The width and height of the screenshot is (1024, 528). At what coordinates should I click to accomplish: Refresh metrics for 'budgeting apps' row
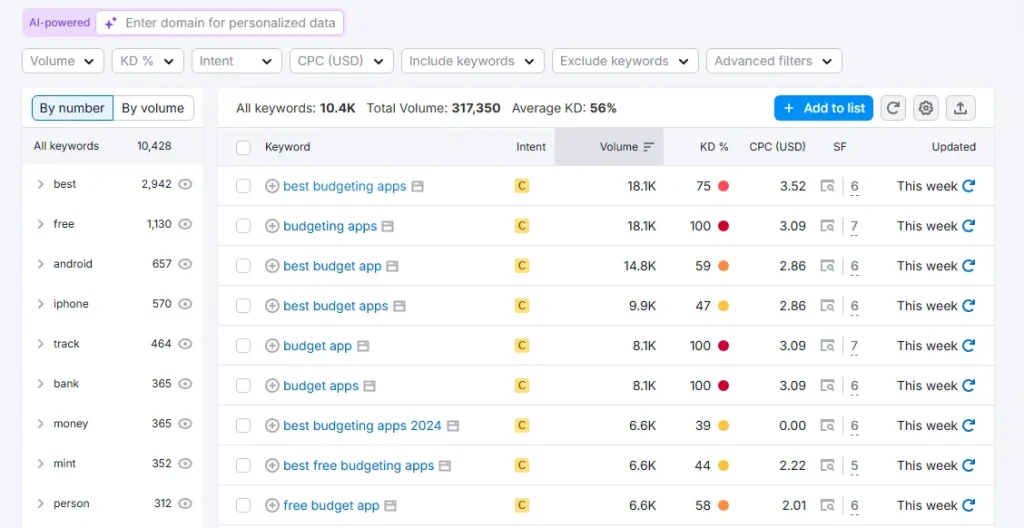[x=968, y=226]
